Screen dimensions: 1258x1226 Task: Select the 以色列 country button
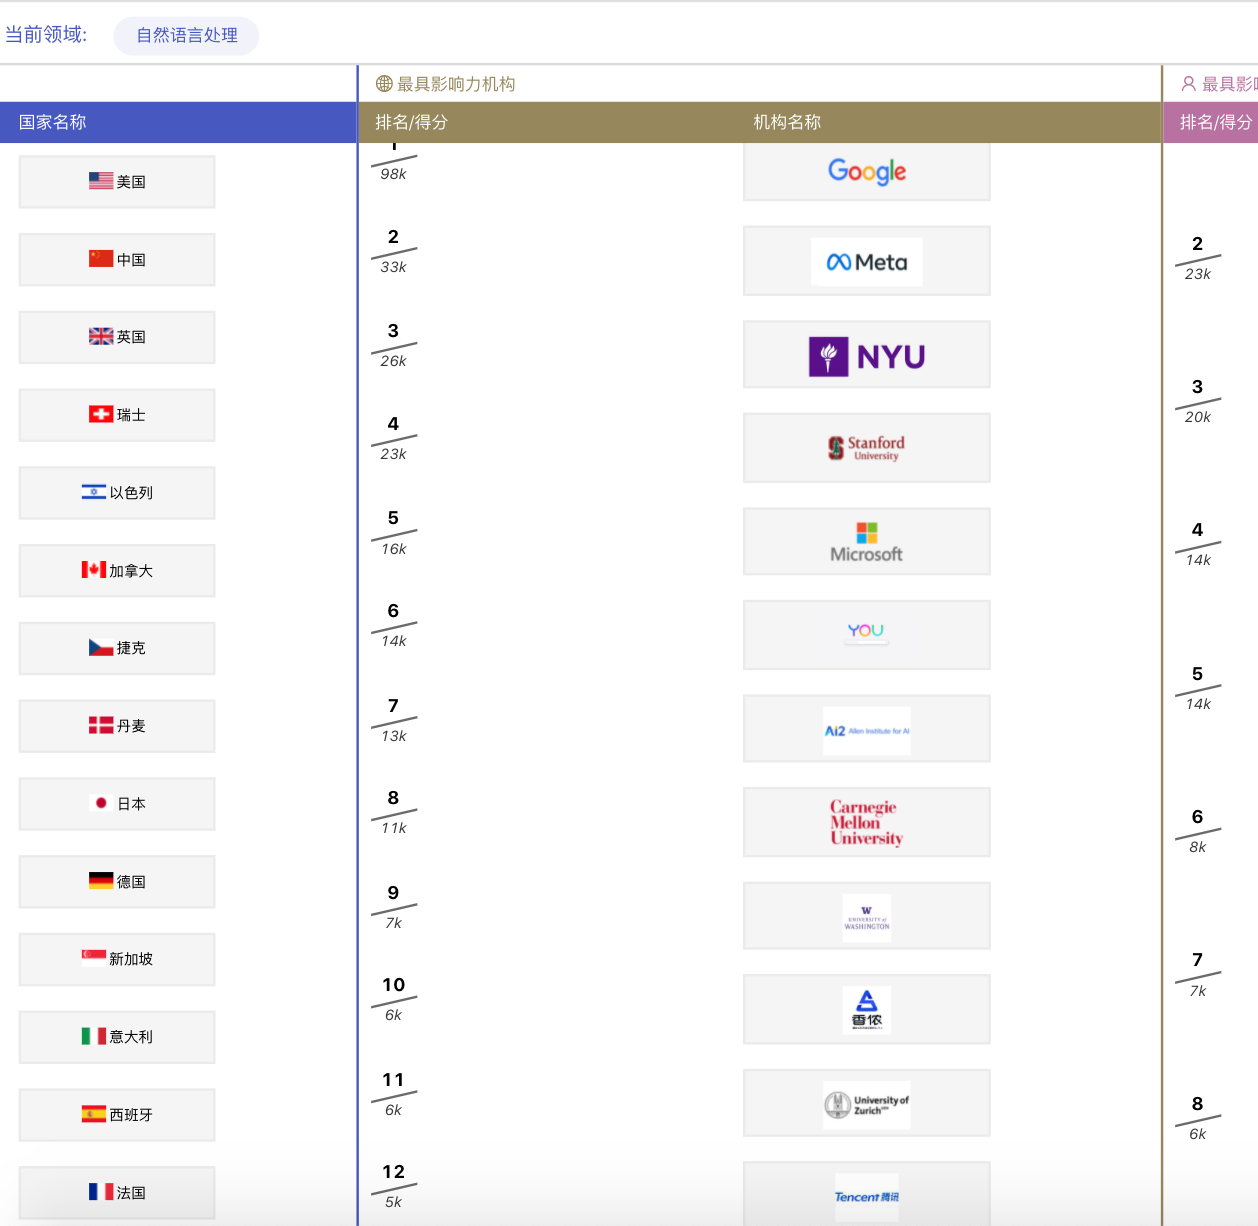(117, 493)
